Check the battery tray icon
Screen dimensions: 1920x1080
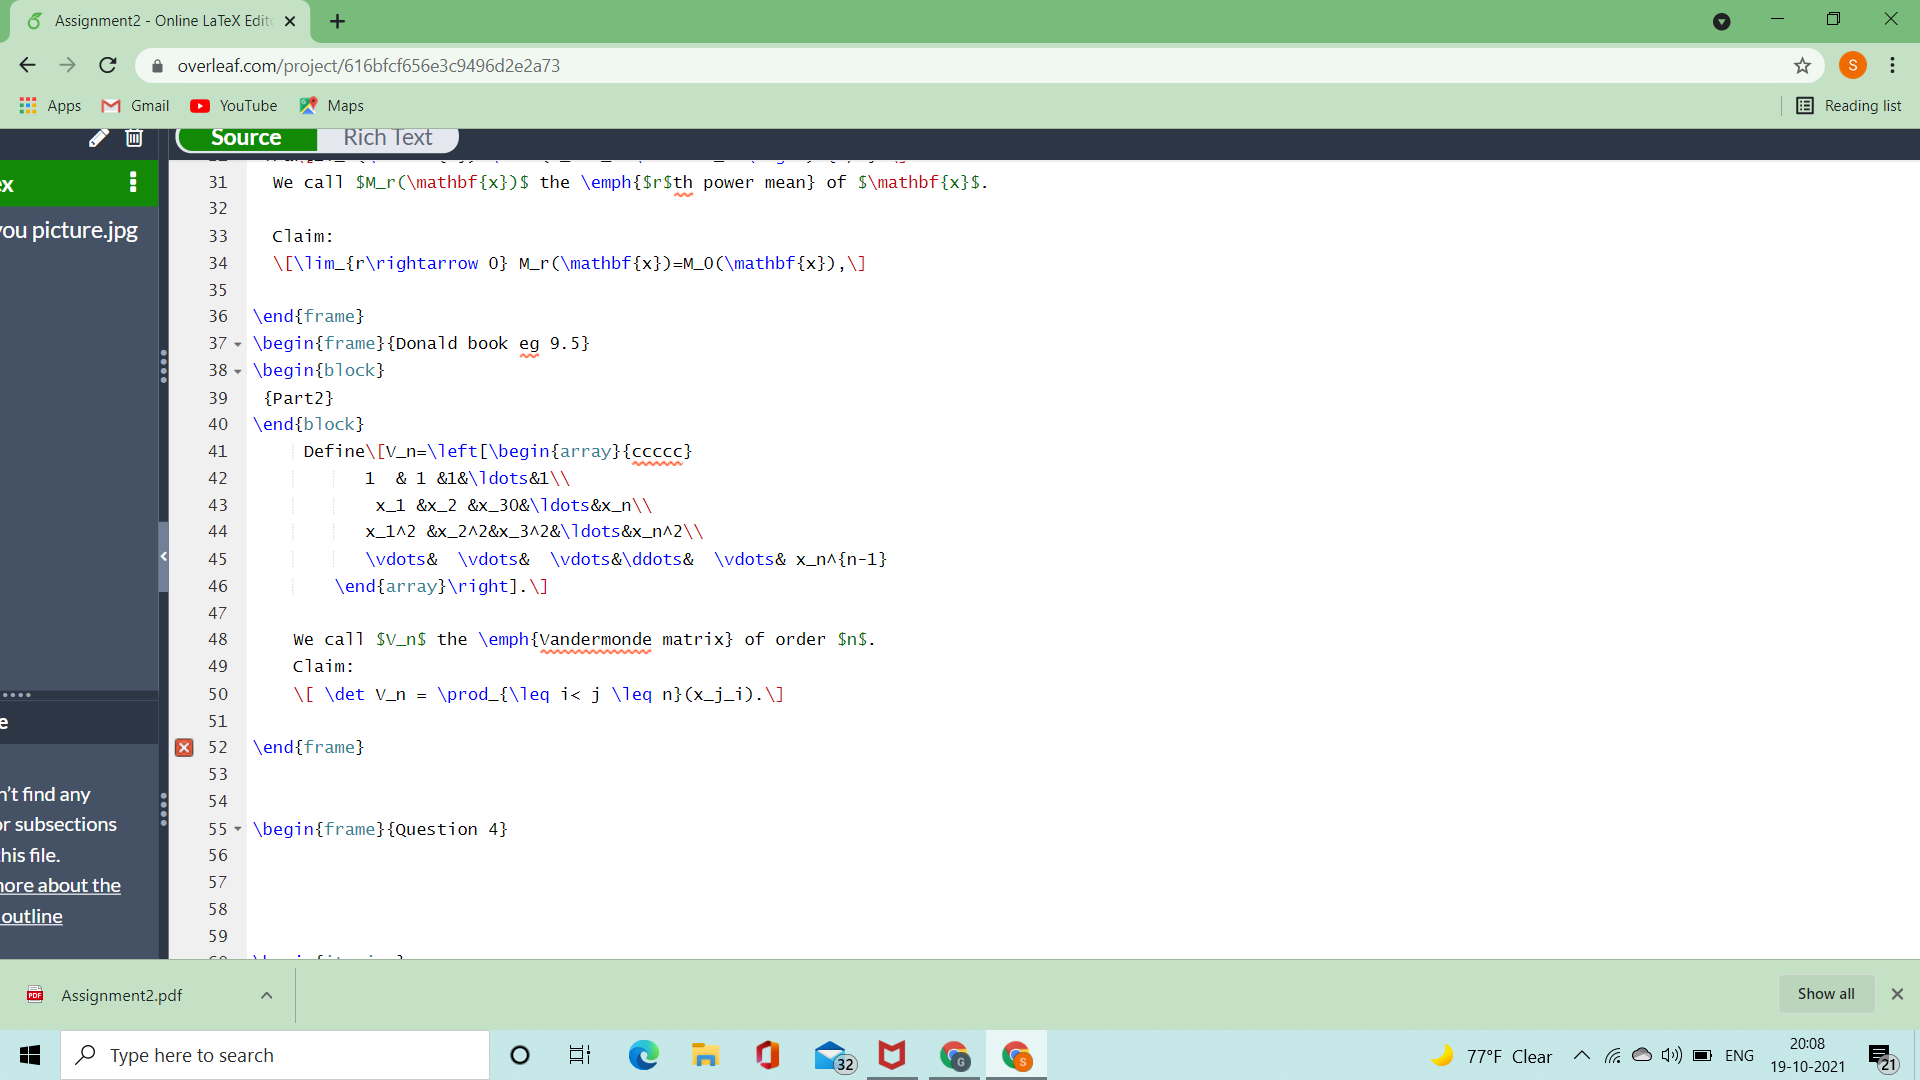(1702, 1055)
